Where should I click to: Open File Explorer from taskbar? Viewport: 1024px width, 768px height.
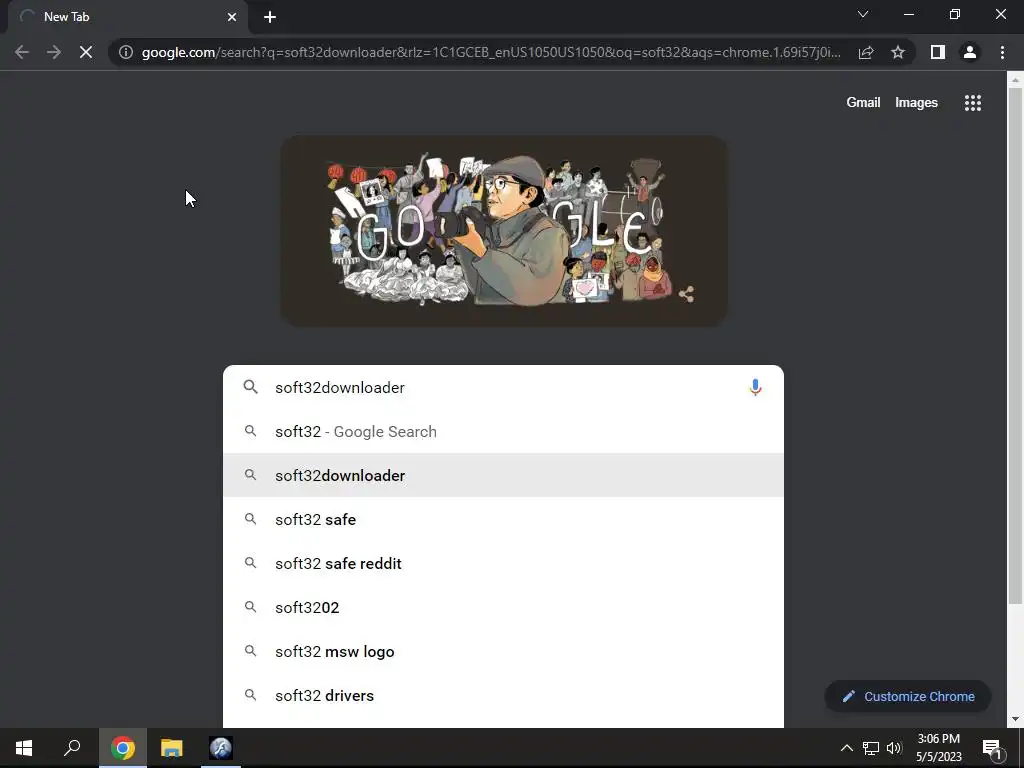tap(172, 748)
